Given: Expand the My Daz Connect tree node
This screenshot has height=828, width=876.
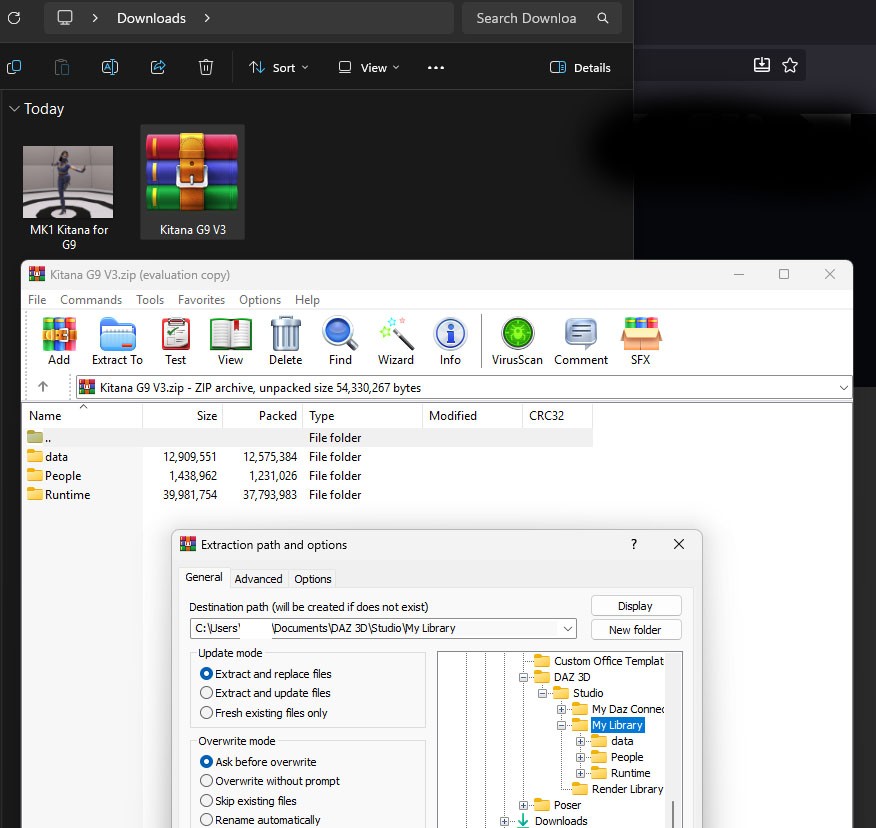Looking at the screenshot, I should (x=561, y=710).
